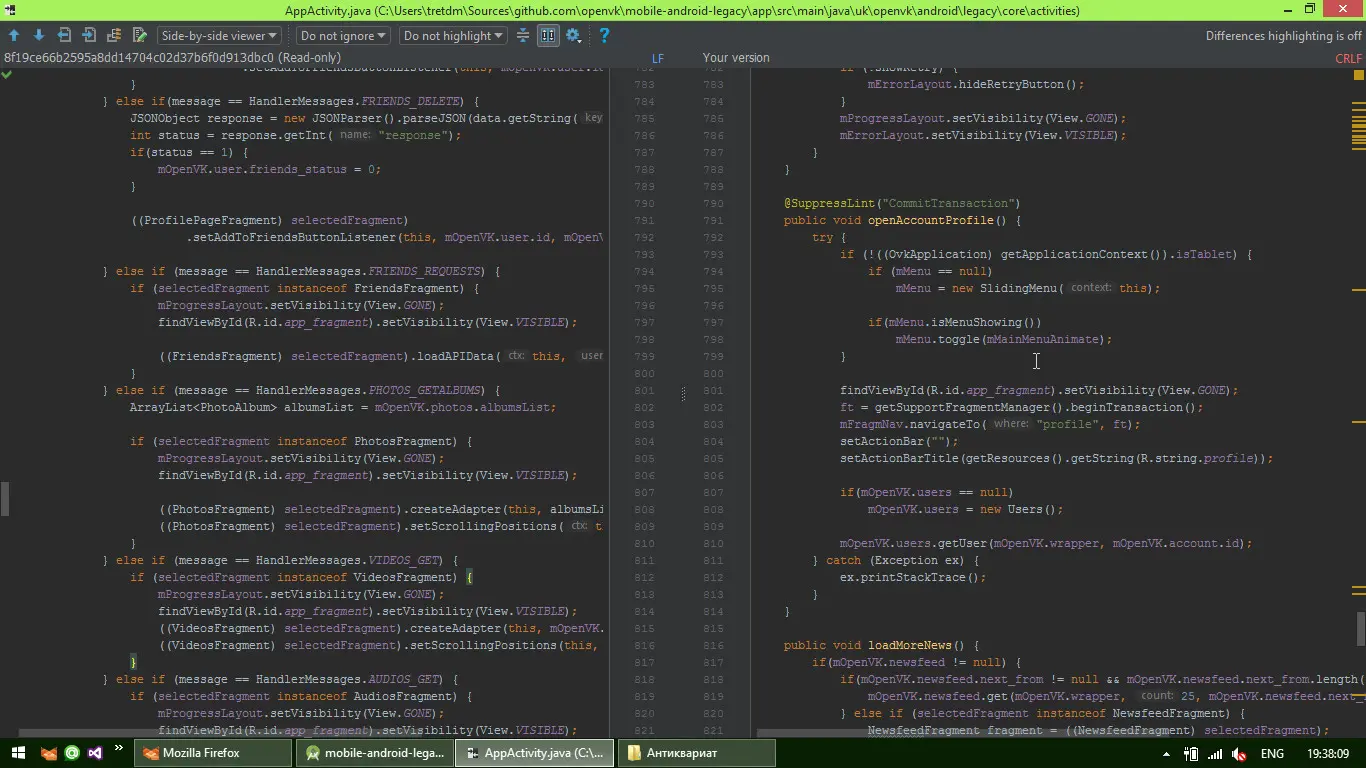Click the show diff in tree icon
Image resolution: width=1366 pixels, height=768 pixels.
click(114, 35)
